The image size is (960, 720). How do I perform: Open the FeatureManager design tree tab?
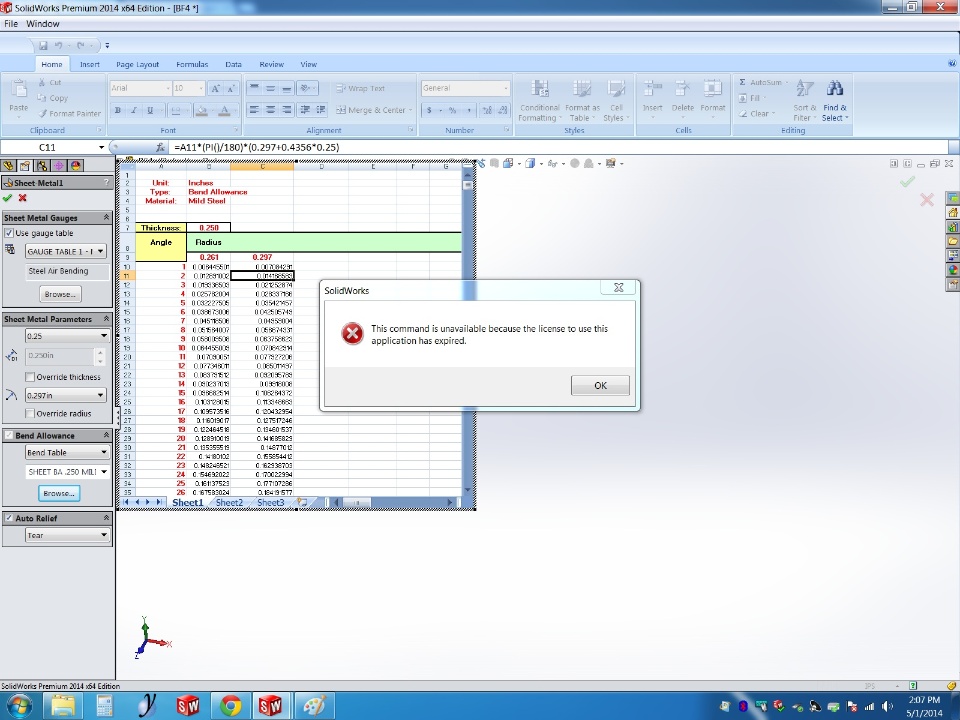pyautogui.click(x=8, y=166)
